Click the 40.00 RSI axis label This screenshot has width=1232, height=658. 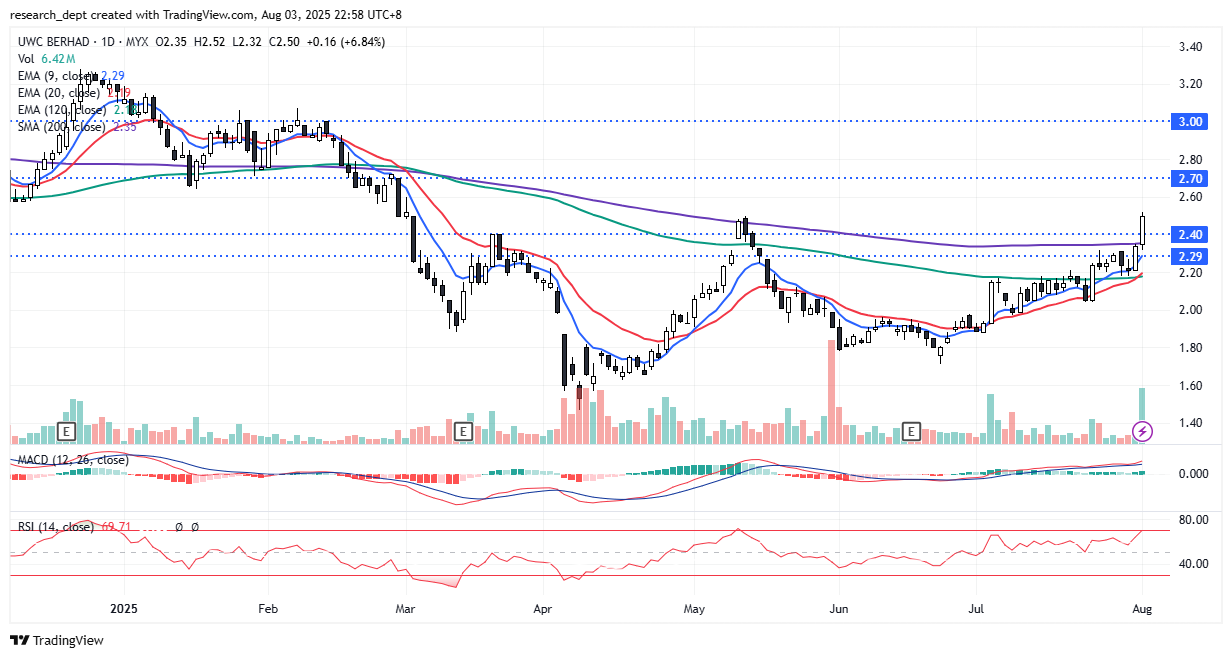(1192, 564)
